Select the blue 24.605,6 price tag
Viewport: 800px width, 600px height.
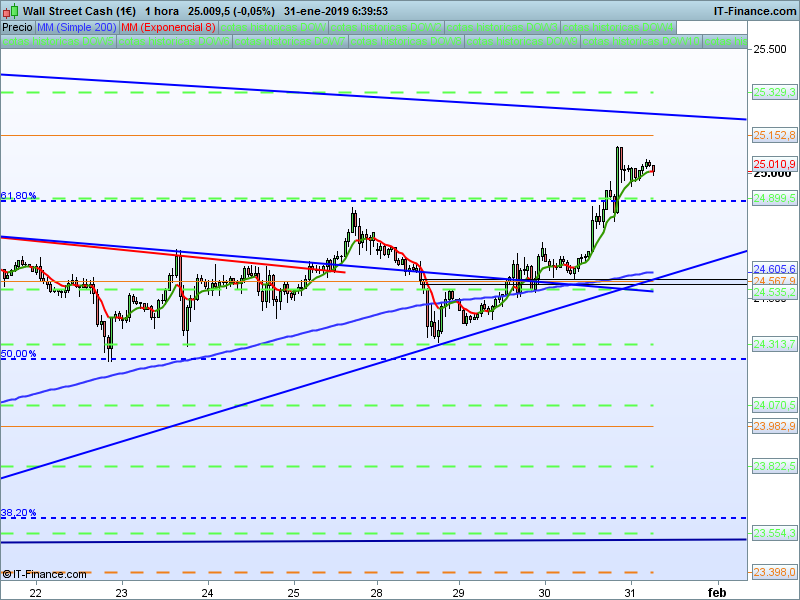pos(774,269)
